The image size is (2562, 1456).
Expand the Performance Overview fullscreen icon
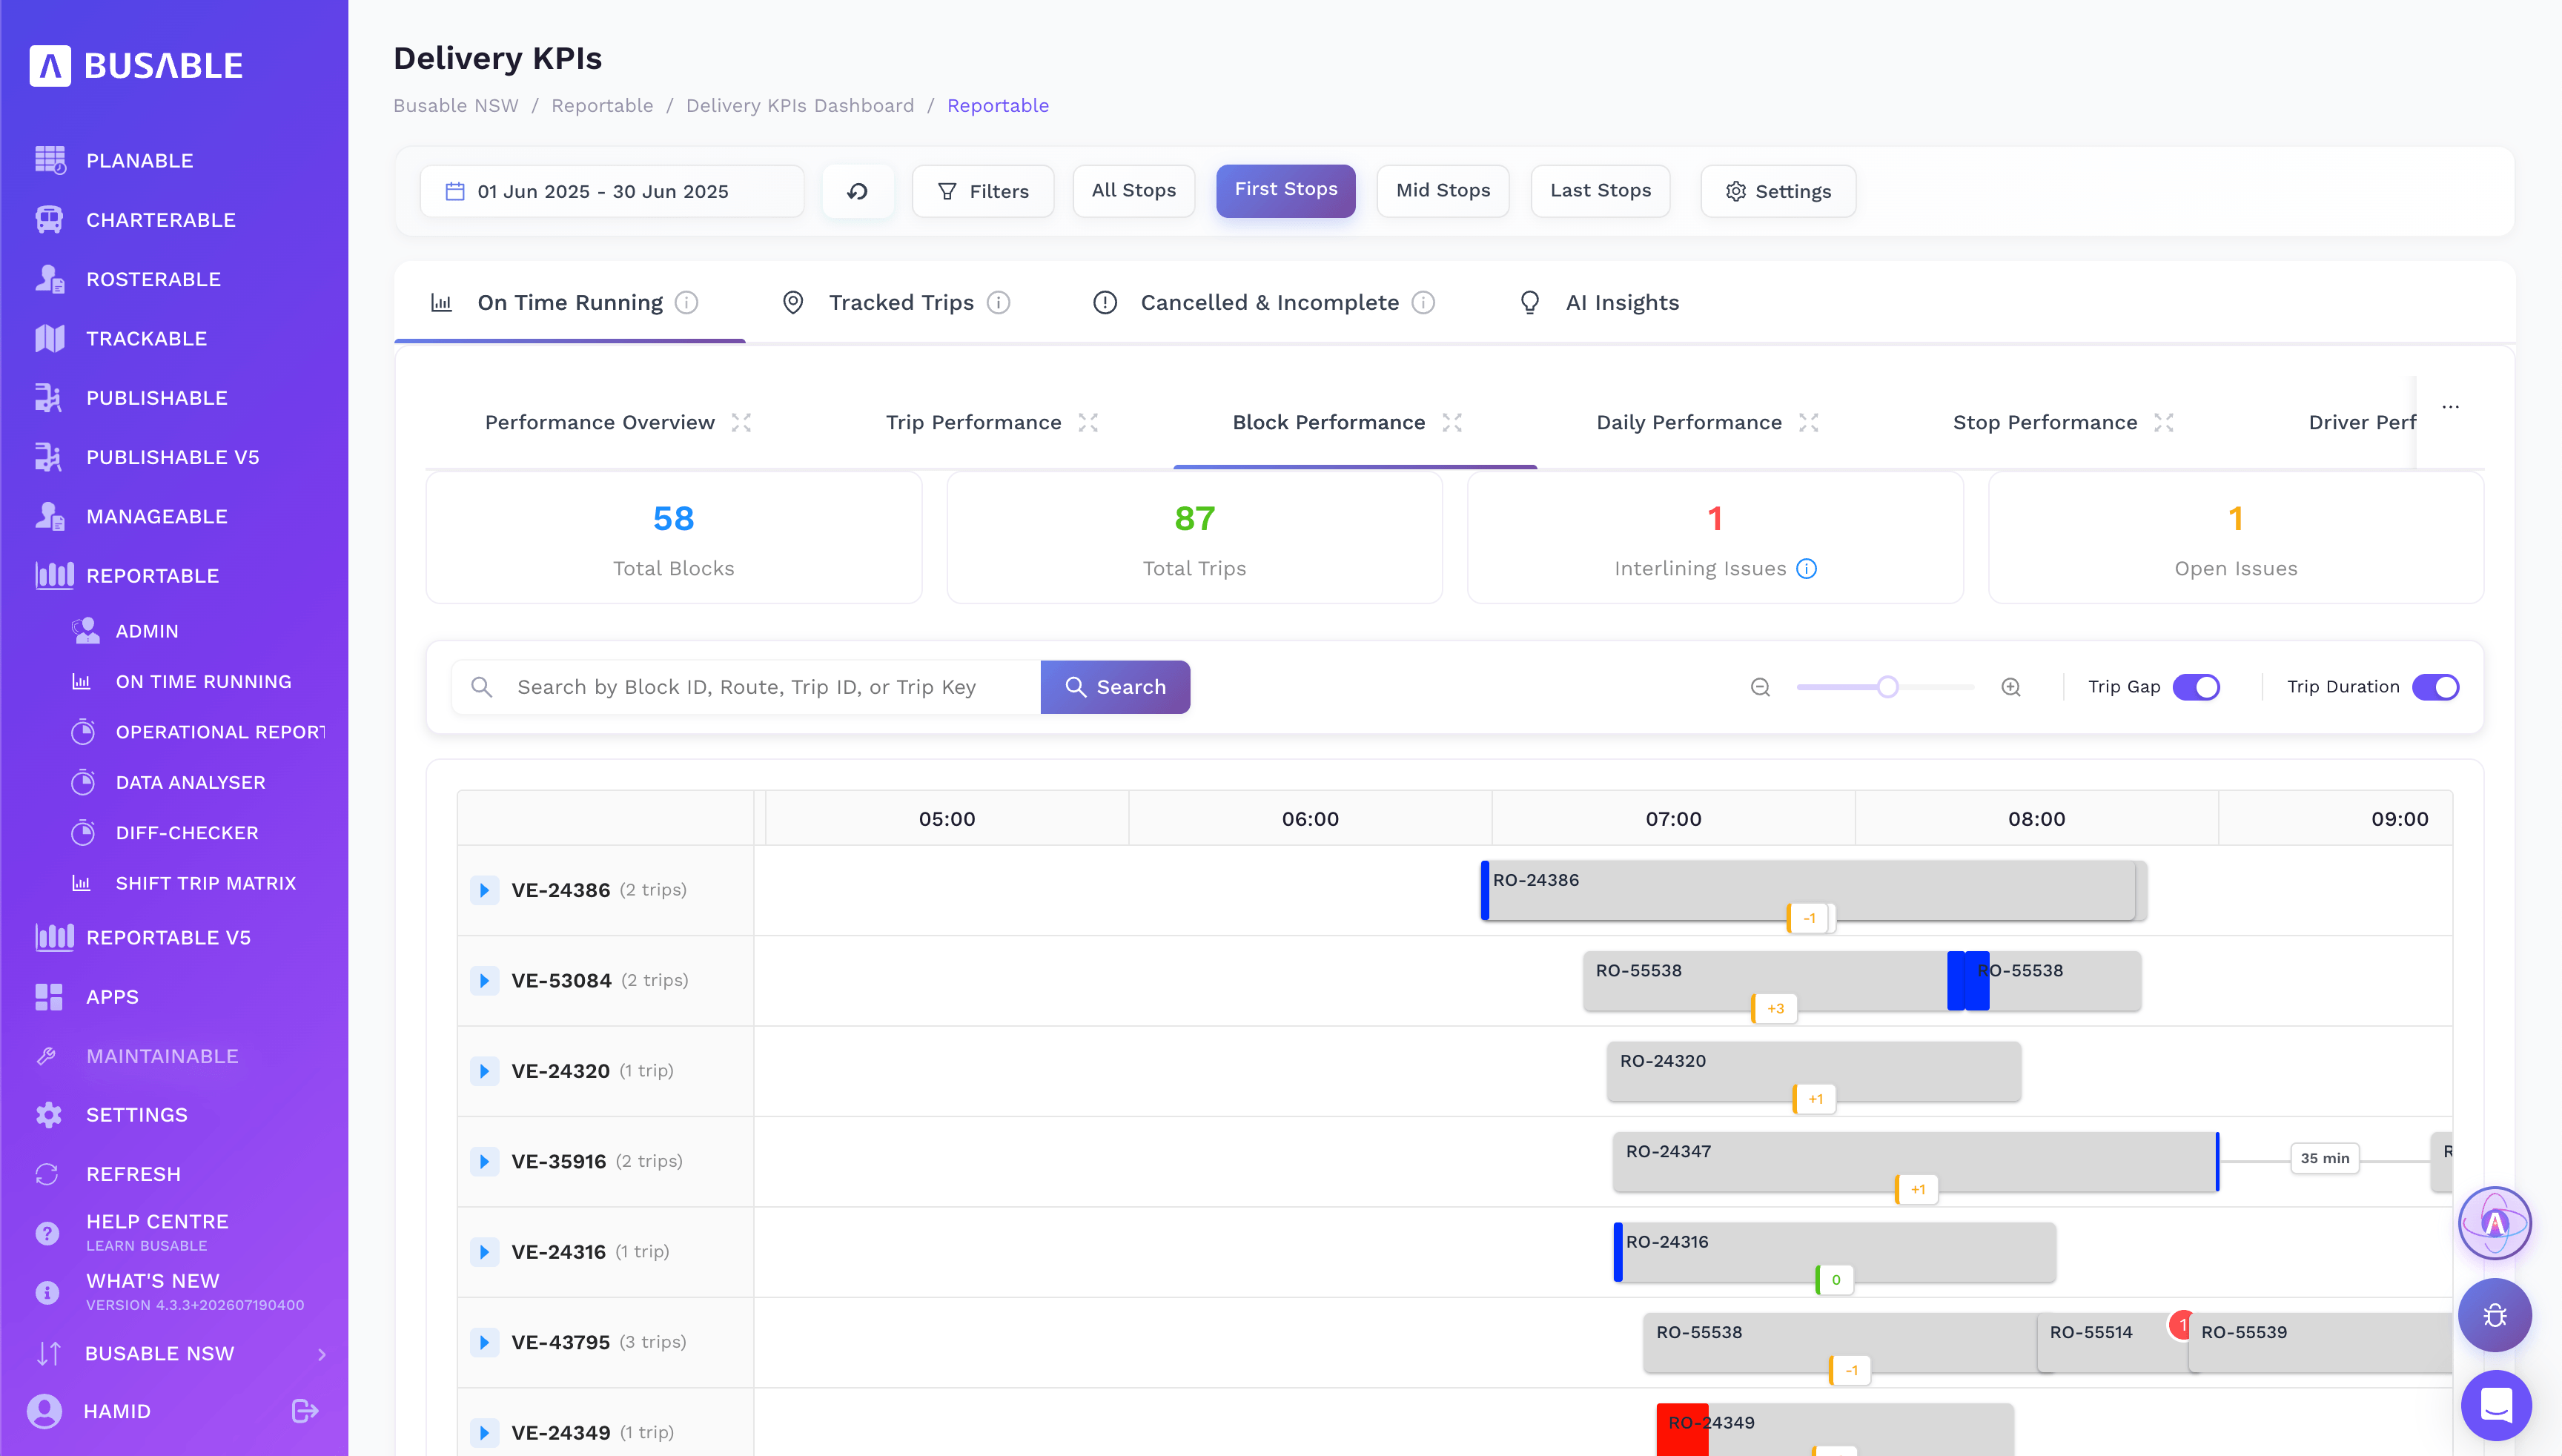pos(741,423)
